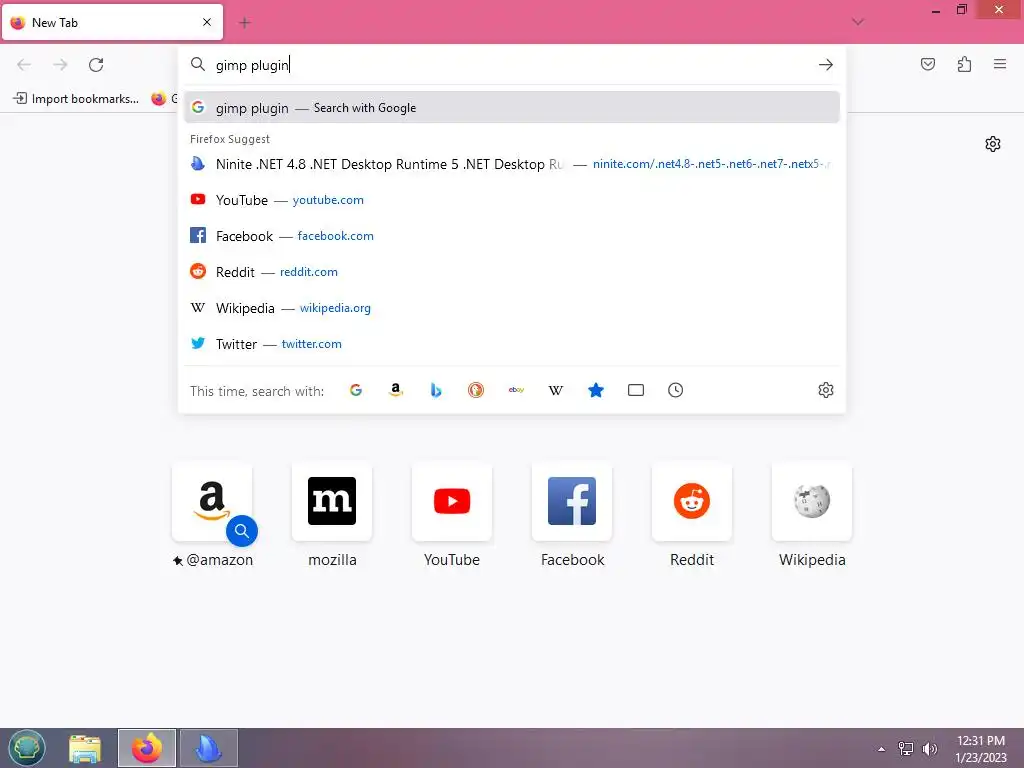Open File Explorer from the taskbar
The height and width of the screenshot is (768, 1024).
pyautogui.click(x=85, y=748)
